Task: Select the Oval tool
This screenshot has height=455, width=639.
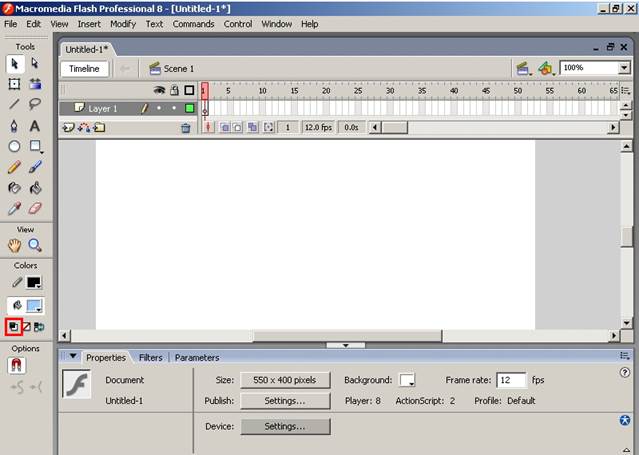Action: tap(14, 146)
